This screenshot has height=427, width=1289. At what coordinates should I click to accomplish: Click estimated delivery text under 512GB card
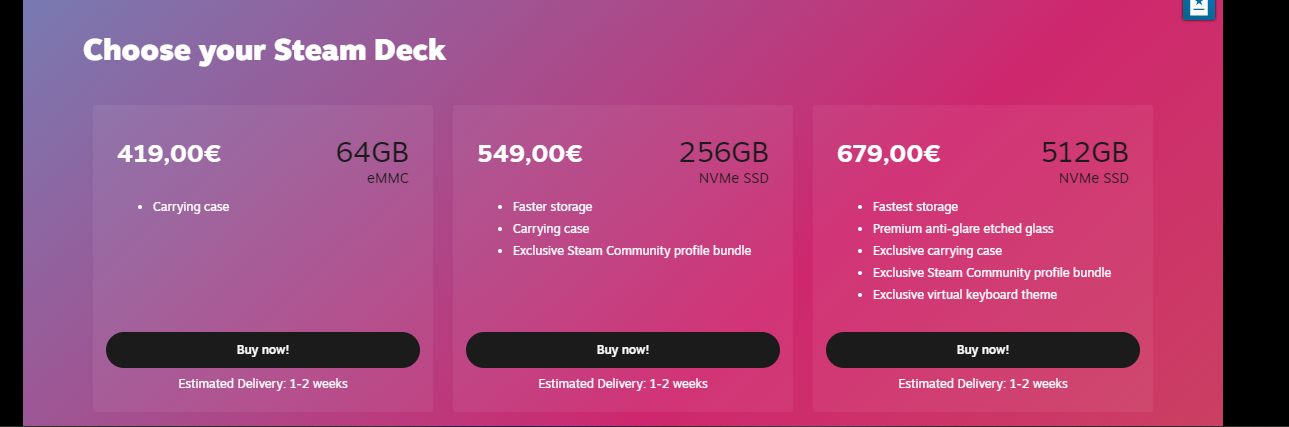[983, 383]
